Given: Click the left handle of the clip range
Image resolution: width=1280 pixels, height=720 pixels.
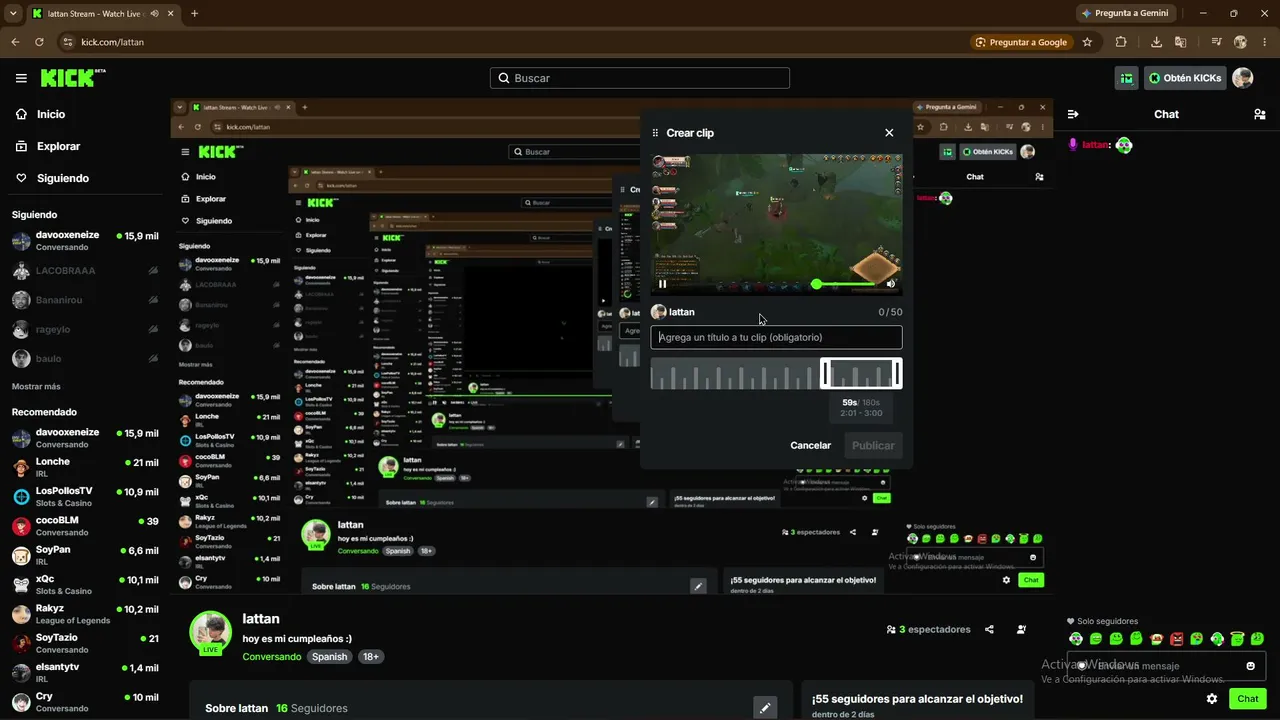Looking at the screenshot, I should pyautogui.click(x=825, y=374).
